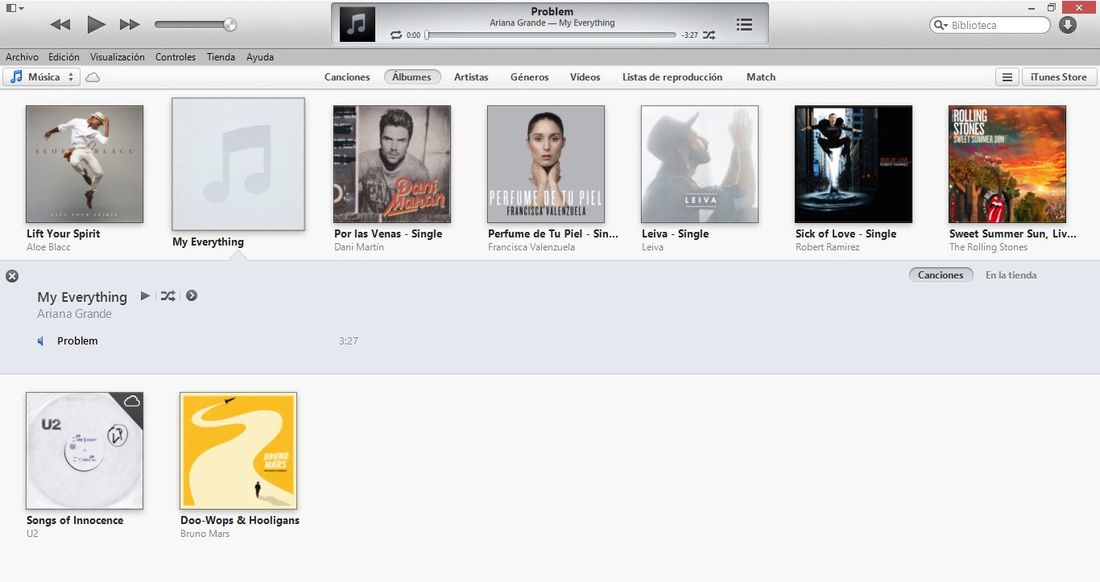Open the Edición menu
1100x582 pixels.
click(x=64, y=57)
